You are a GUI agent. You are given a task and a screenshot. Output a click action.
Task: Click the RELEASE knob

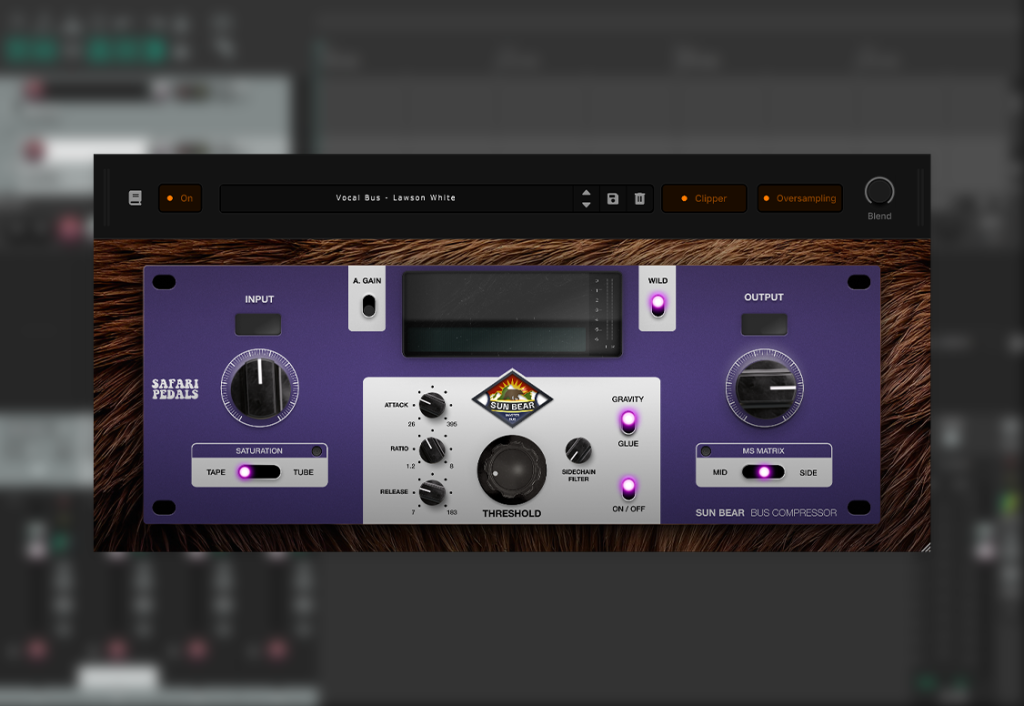coord(432,492)
